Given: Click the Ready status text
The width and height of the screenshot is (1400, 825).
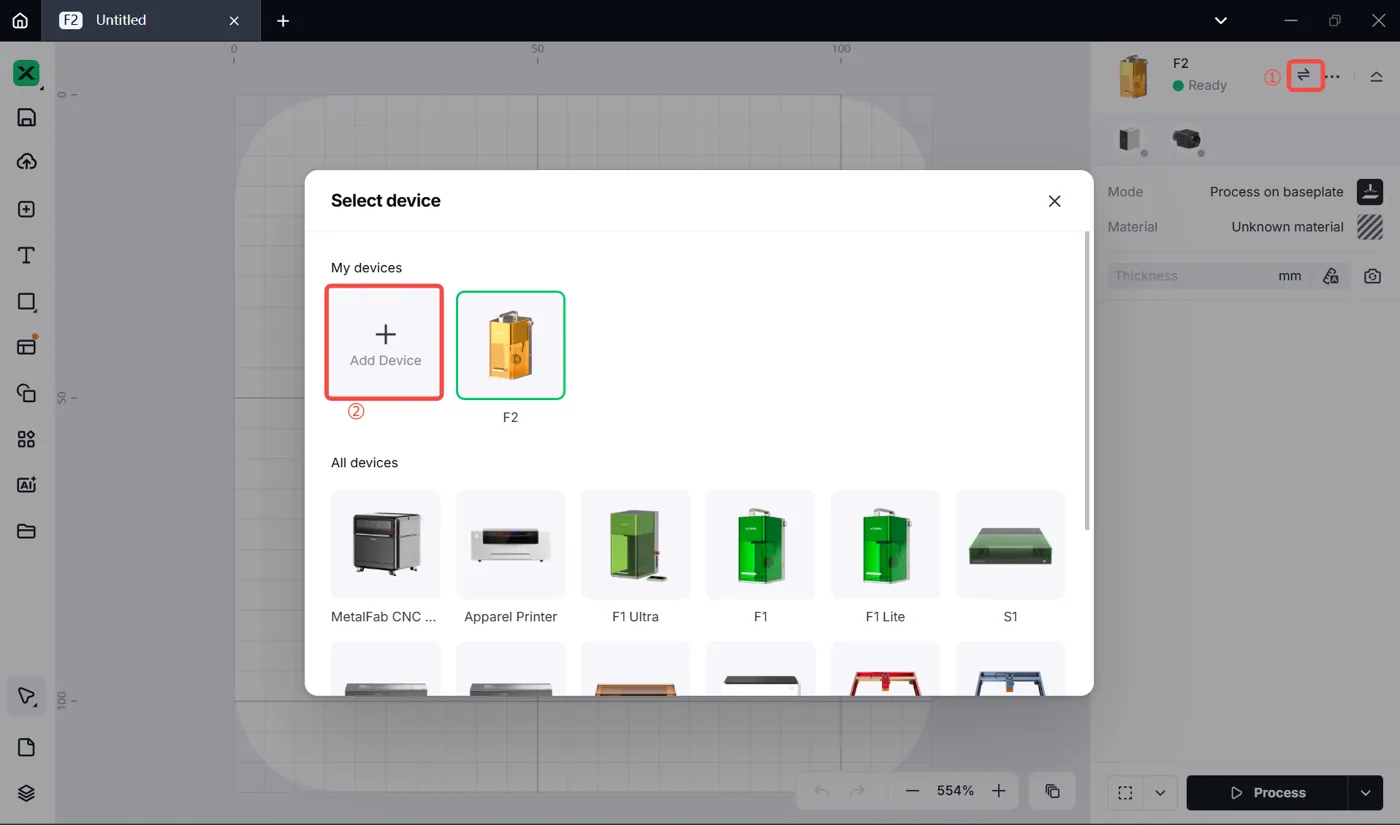Looking at the screenshot, I should (1207, 85).
